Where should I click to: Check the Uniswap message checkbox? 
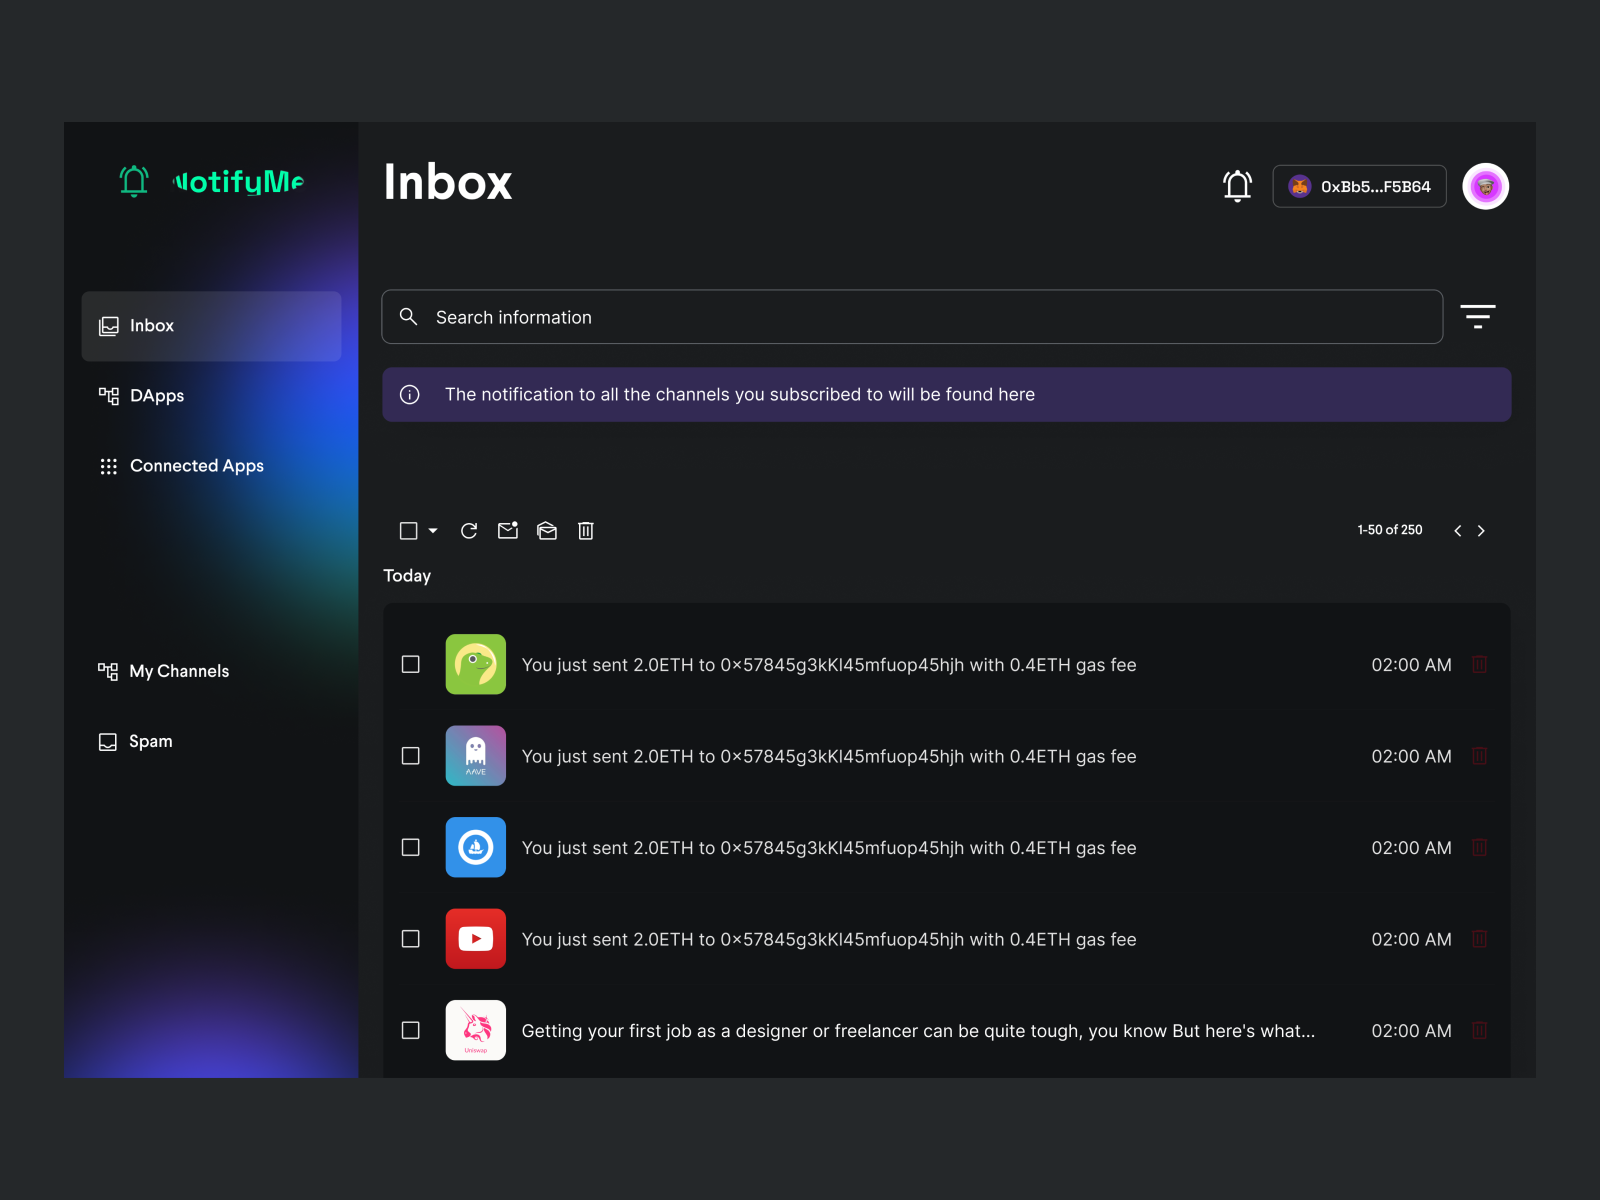point(410,1030)
